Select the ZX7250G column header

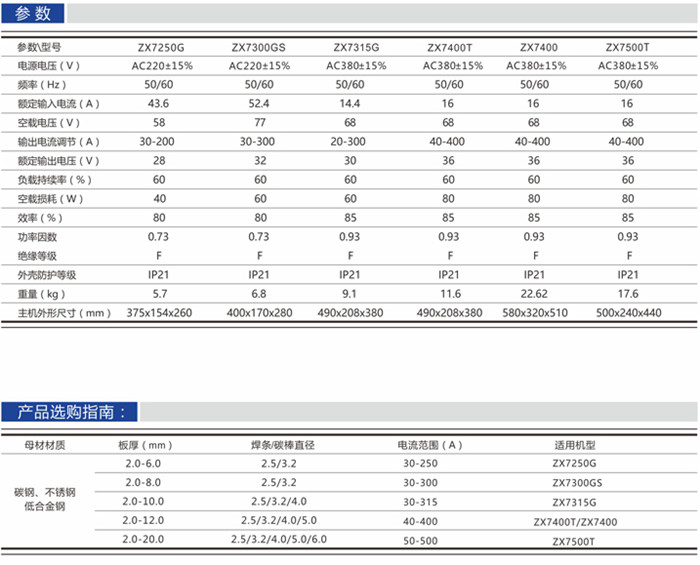160,47
